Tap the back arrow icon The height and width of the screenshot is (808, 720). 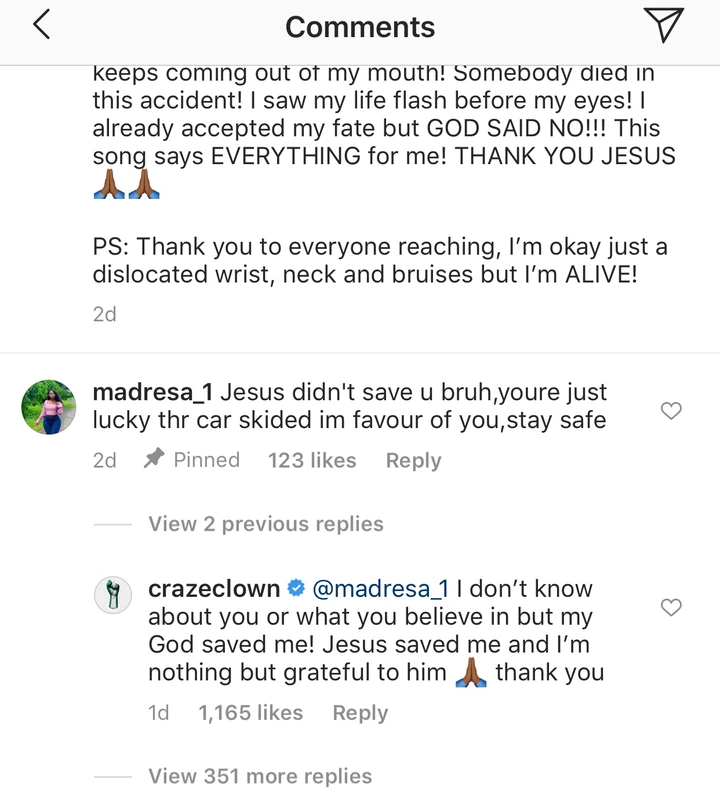(x=41, y=26)
